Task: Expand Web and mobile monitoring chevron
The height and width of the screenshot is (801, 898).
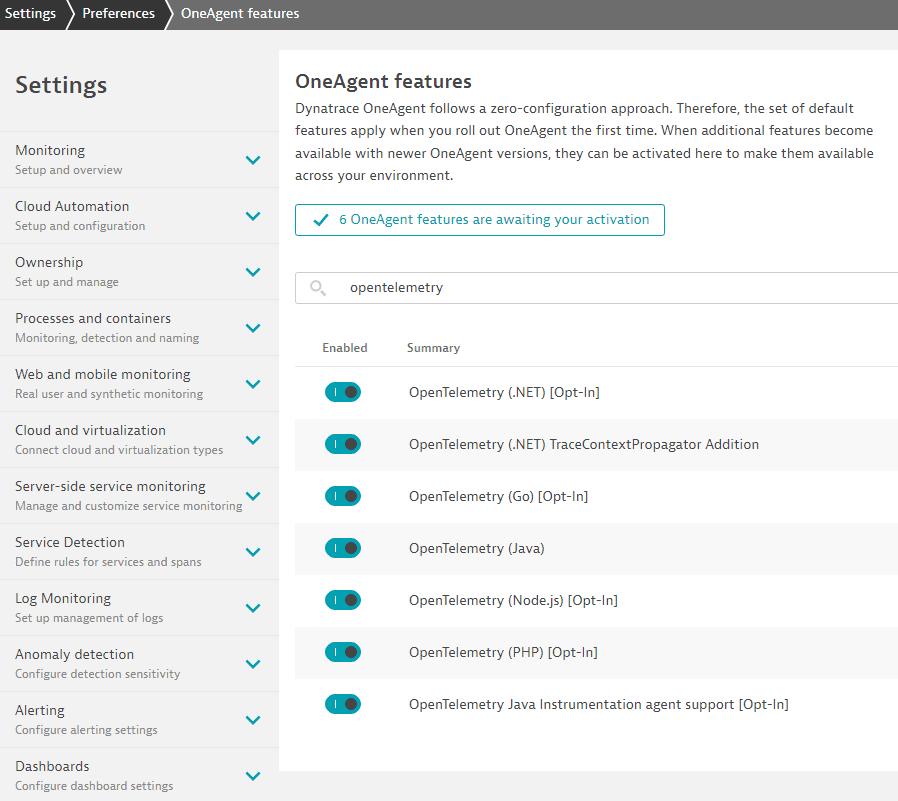Action: [x=253, y=384]
